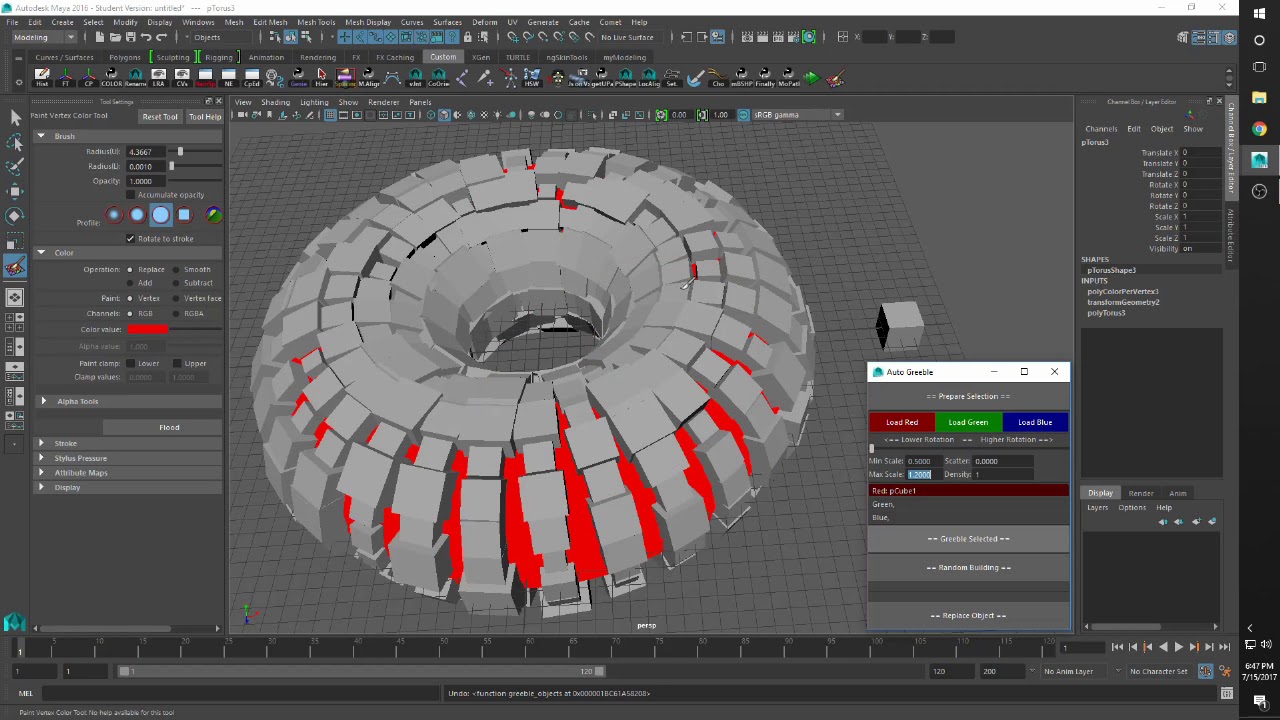Click the red Color value swatch
1280x720 pixels.
point(147,329)
